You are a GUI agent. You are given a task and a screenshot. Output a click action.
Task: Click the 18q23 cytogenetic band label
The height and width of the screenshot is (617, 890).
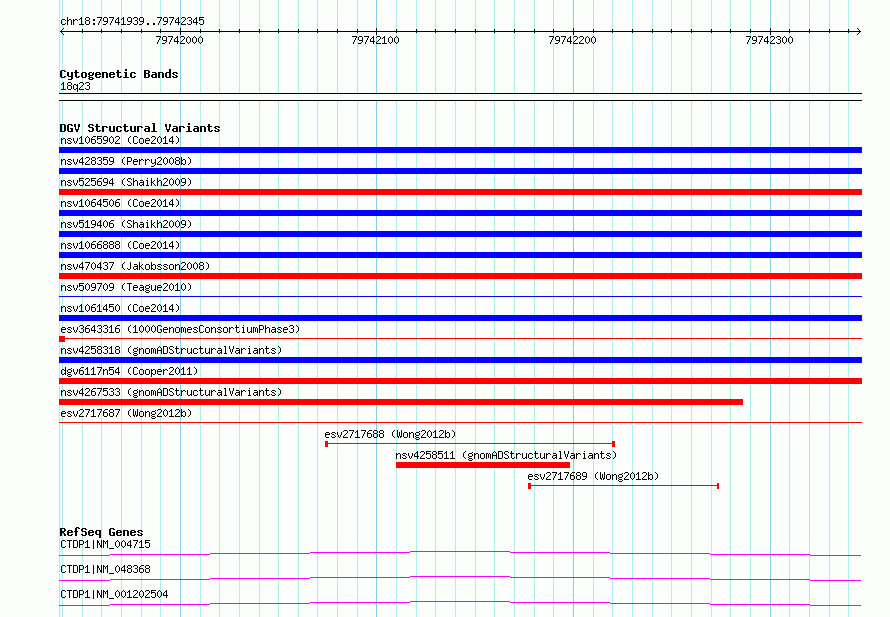(x=75, y=86)
